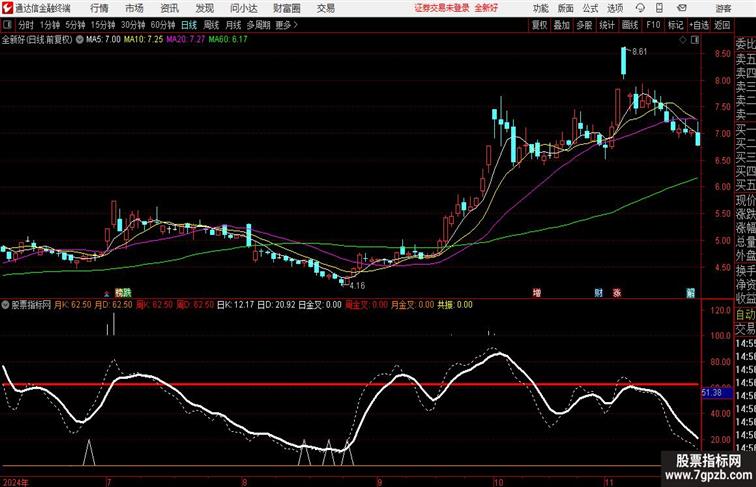Image resolution: width=756 pixels, height=487 pixels.
Task: Open the 选项 menu
Action: (x=615, y=8)
